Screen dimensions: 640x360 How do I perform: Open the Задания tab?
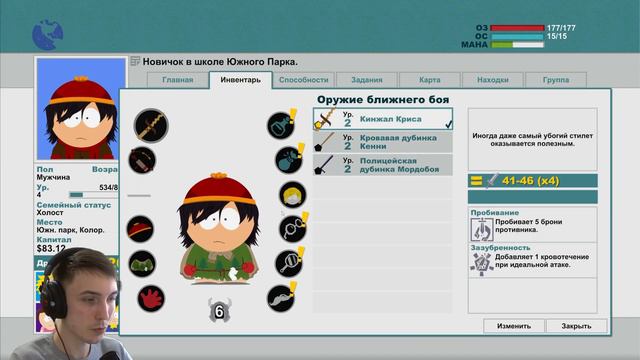click(x=367, y=80)
